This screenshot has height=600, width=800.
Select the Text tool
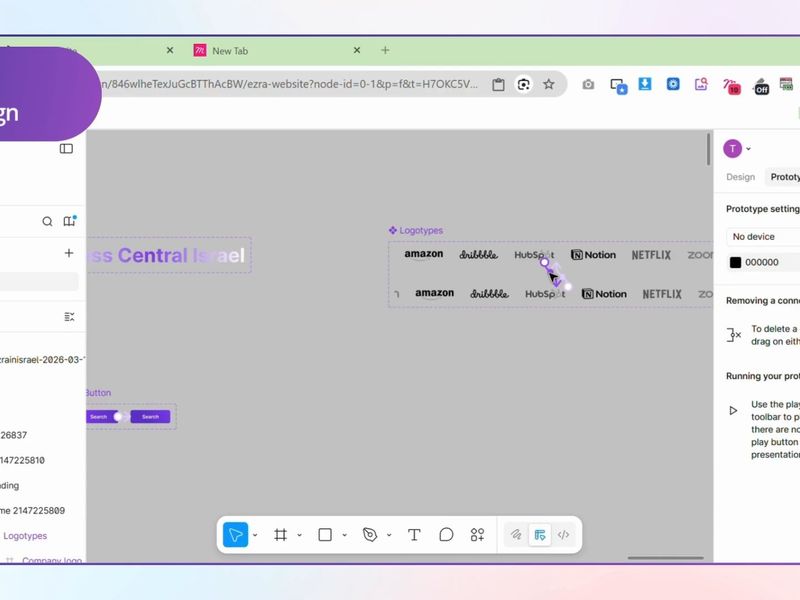pos(414,535)
